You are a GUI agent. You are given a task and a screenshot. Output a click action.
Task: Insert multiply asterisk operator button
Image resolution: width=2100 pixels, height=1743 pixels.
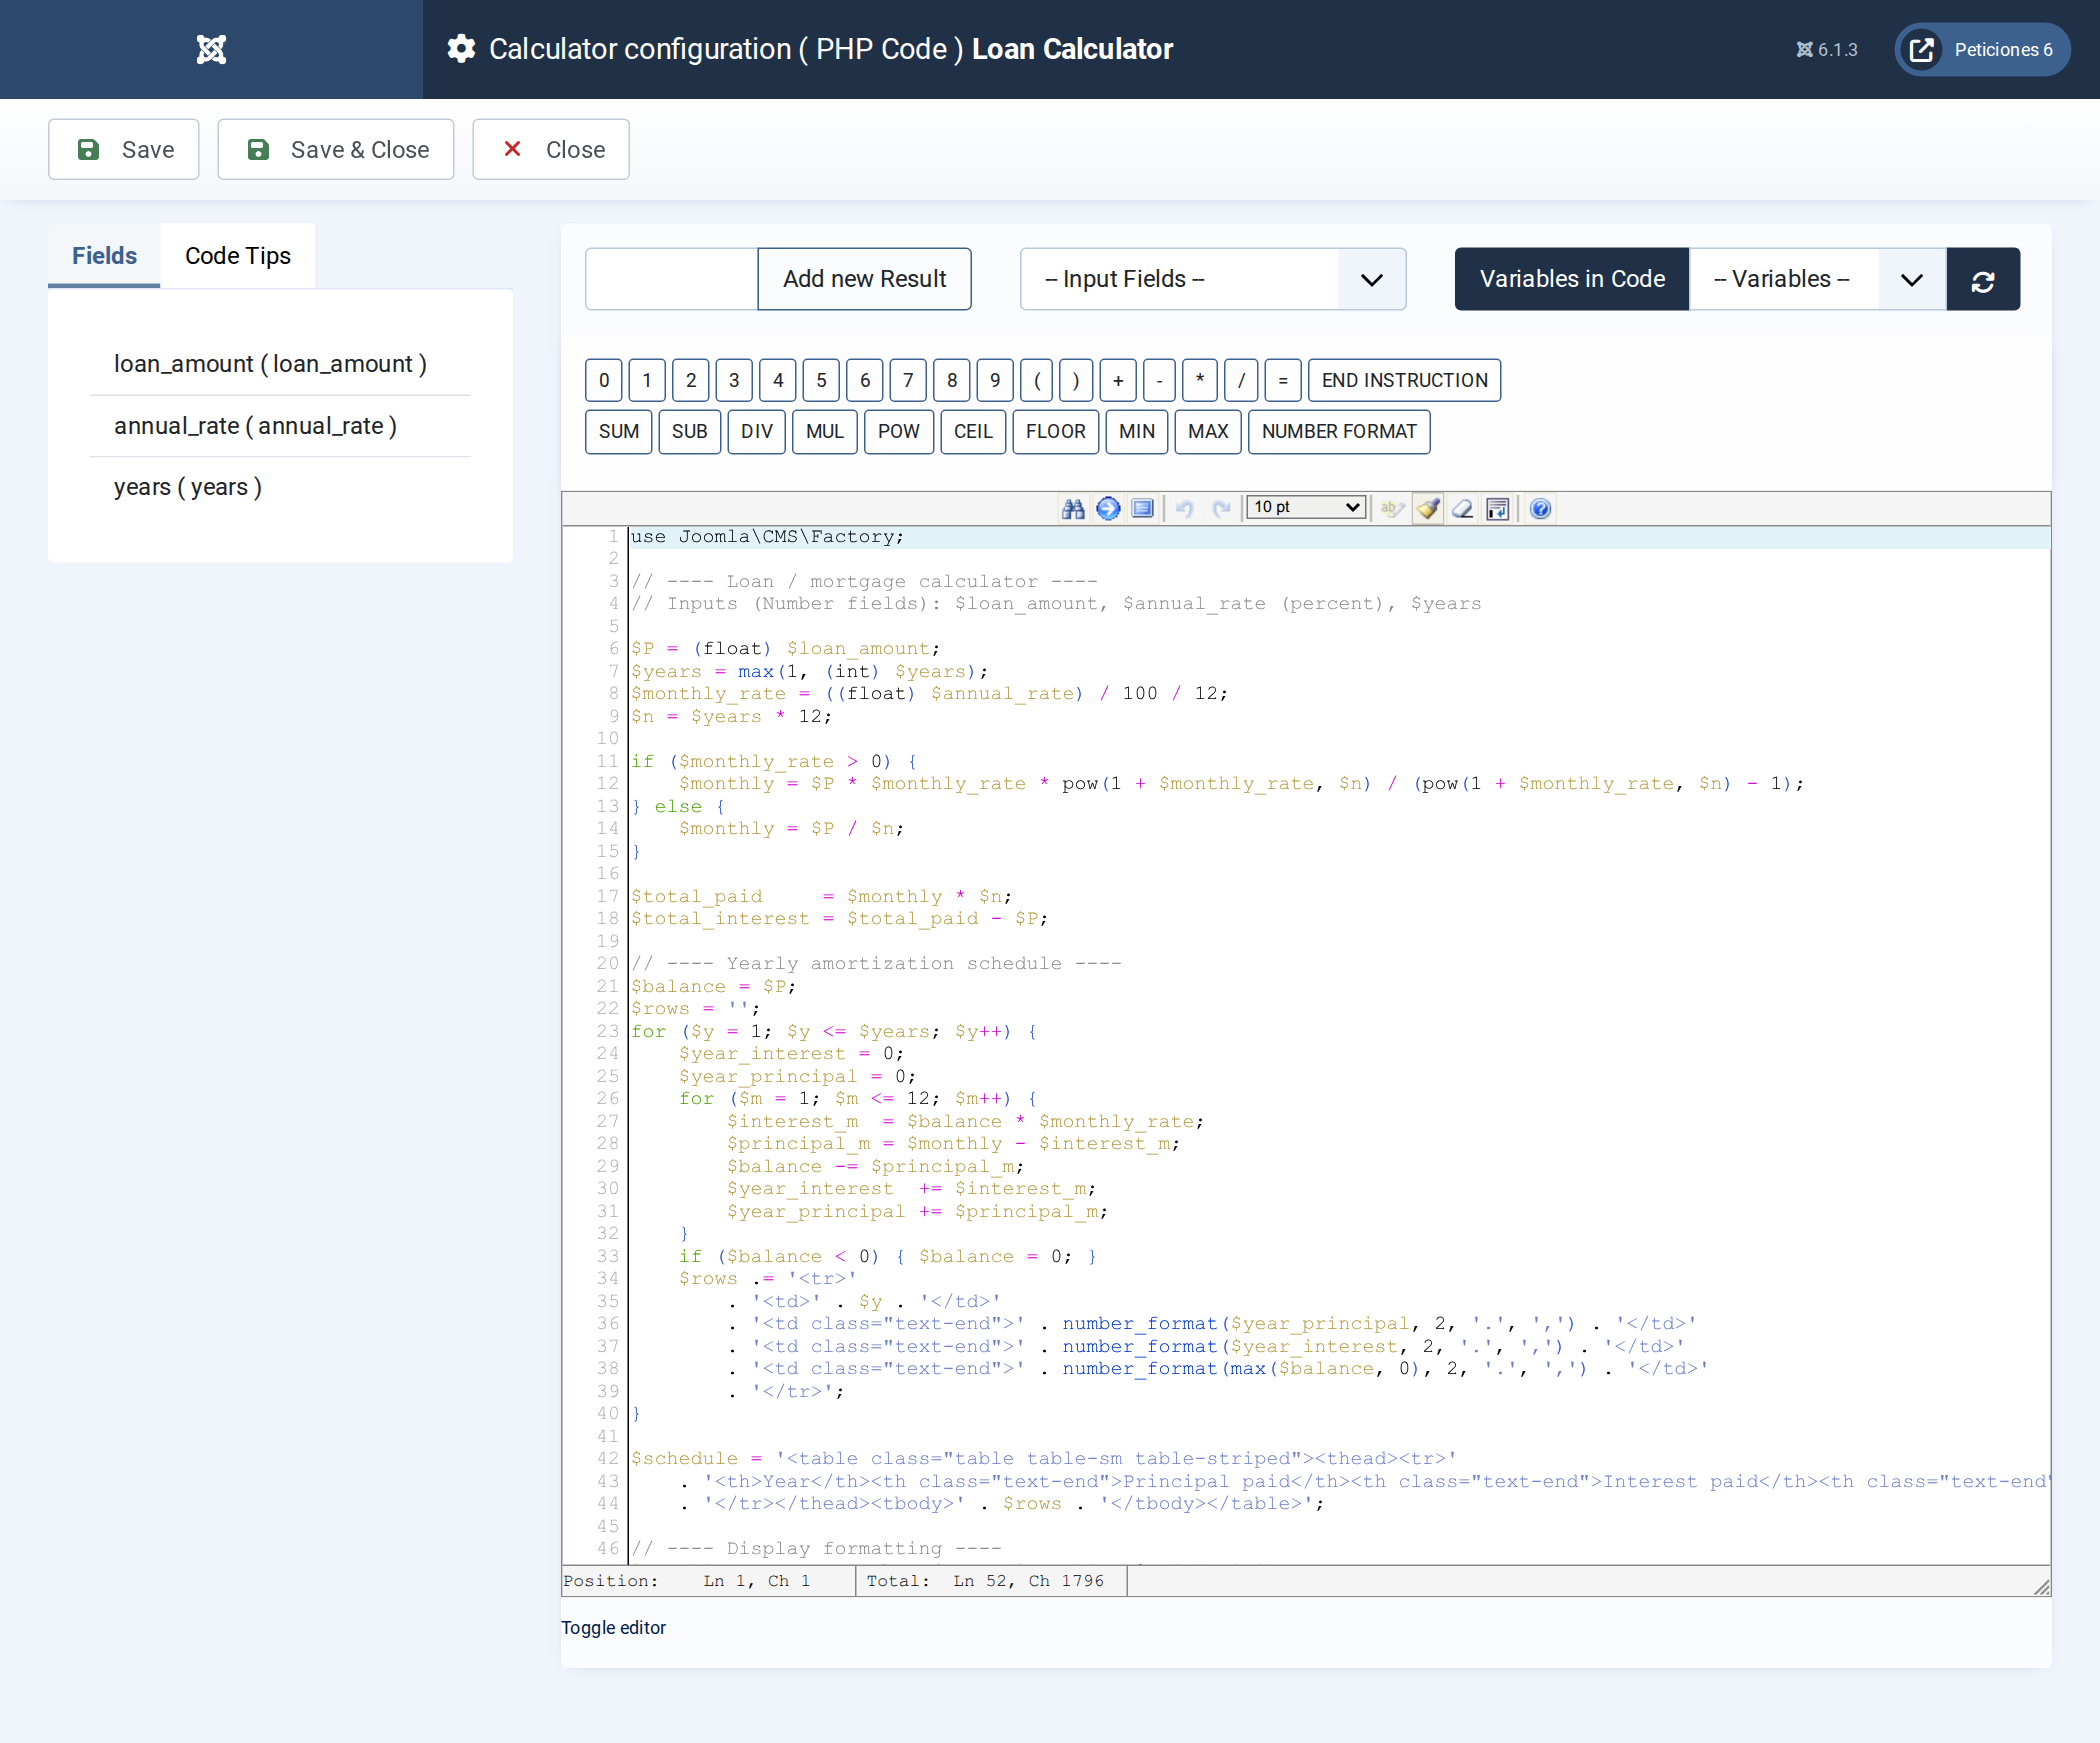1200,380
